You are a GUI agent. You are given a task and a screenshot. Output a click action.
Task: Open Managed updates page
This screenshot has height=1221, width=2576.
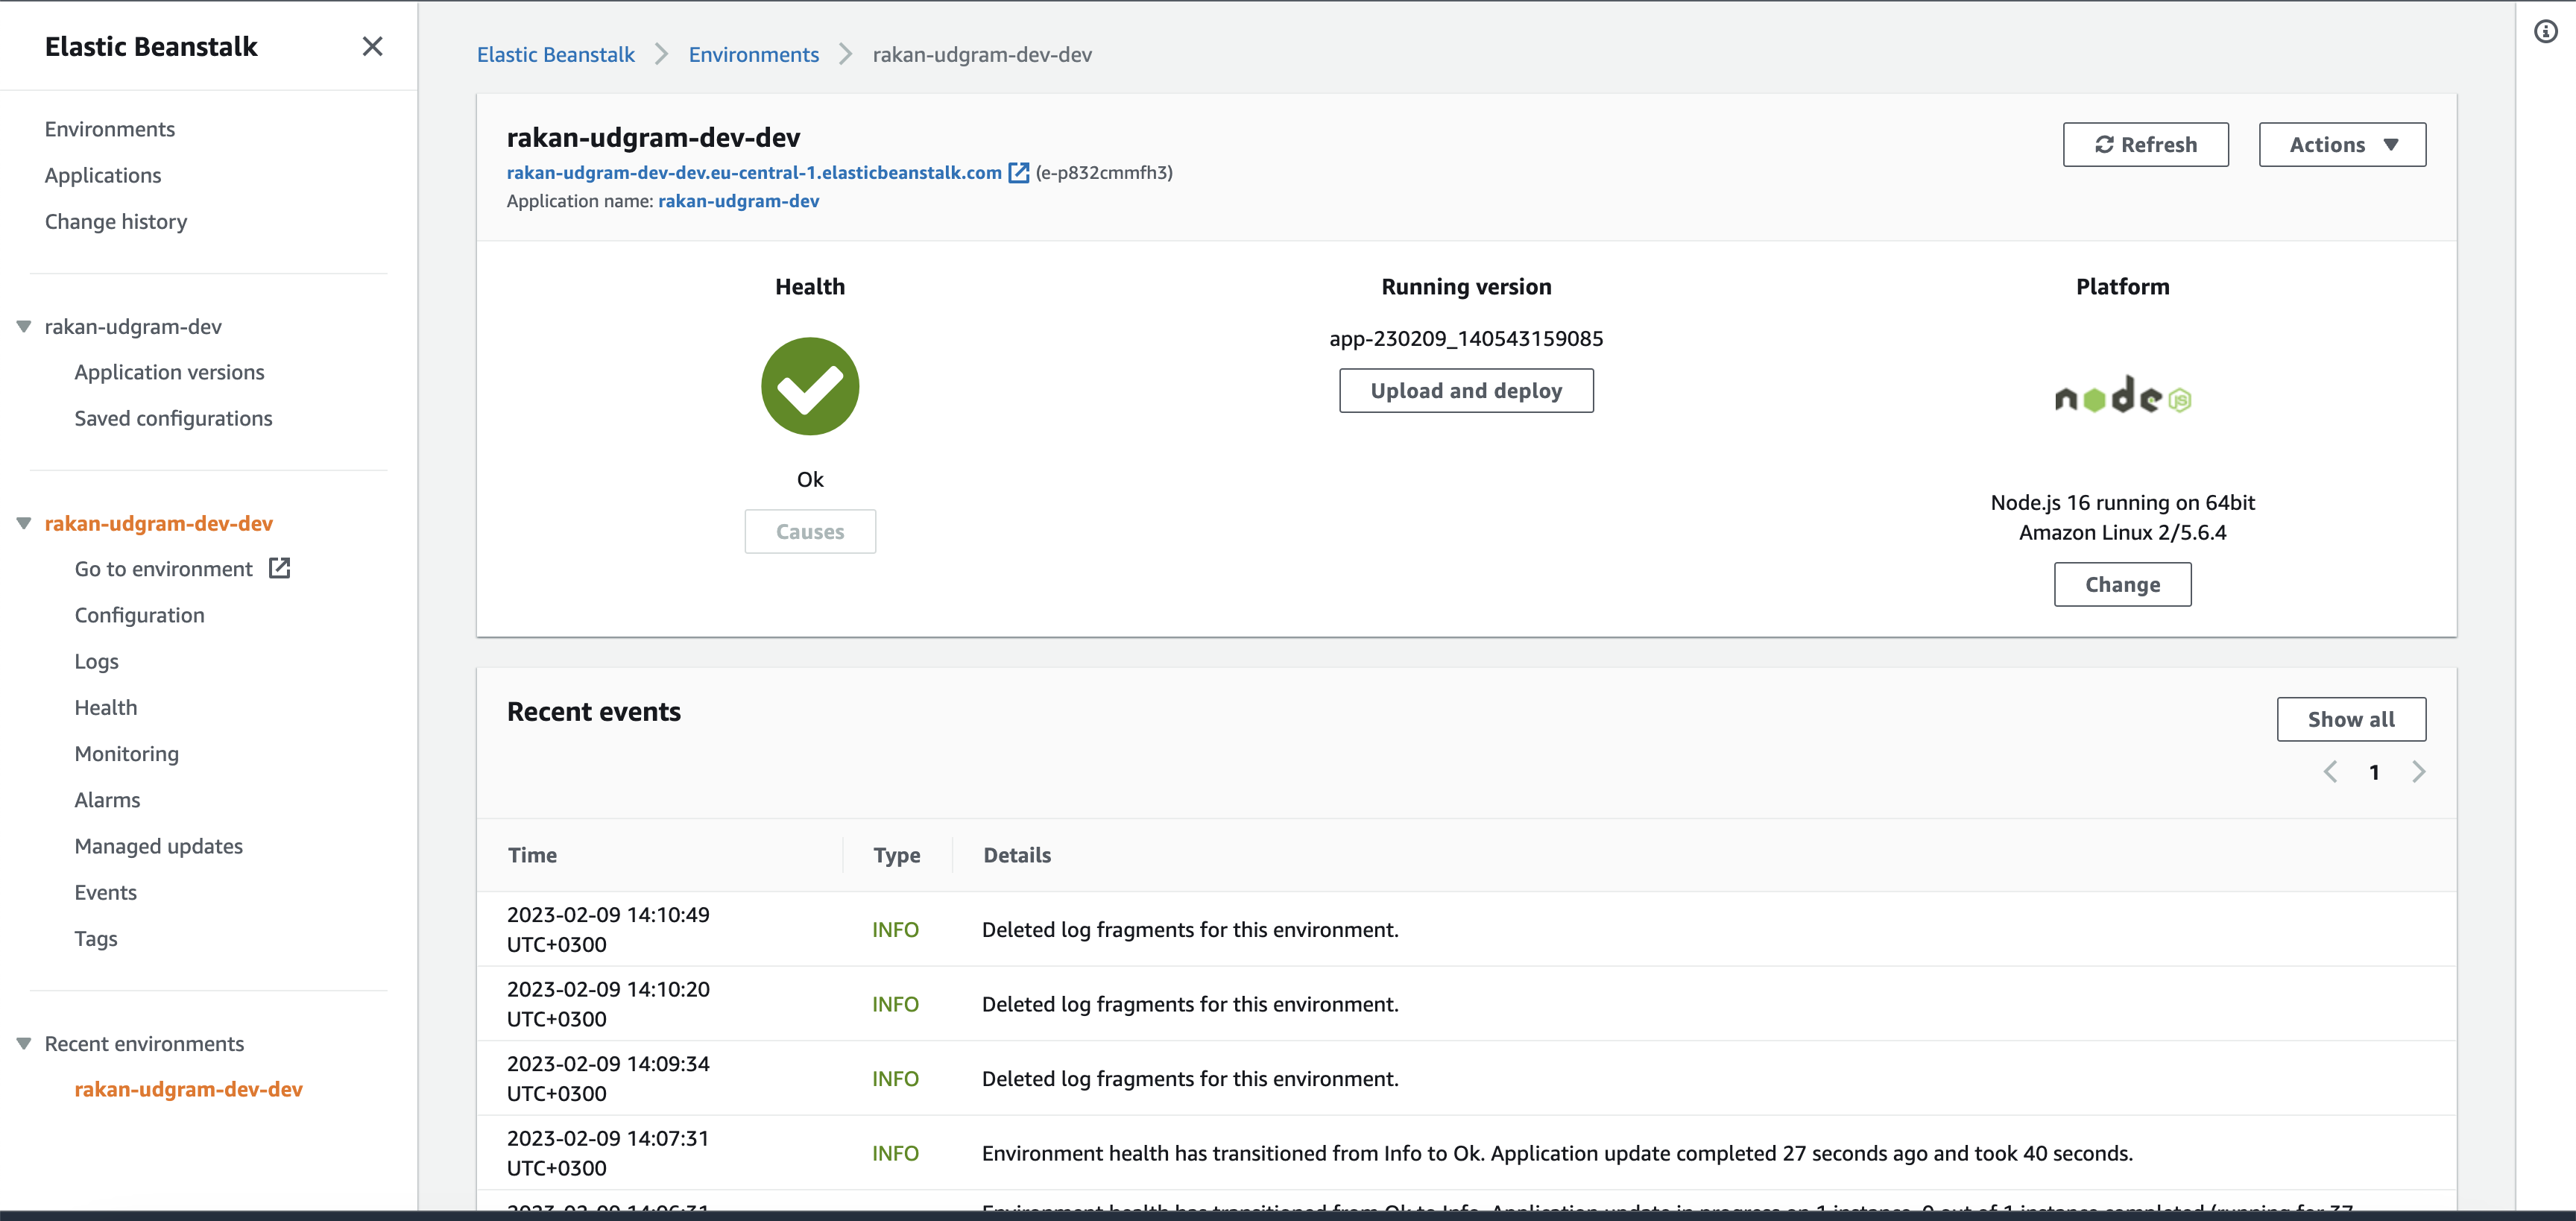tap(158, 846)
